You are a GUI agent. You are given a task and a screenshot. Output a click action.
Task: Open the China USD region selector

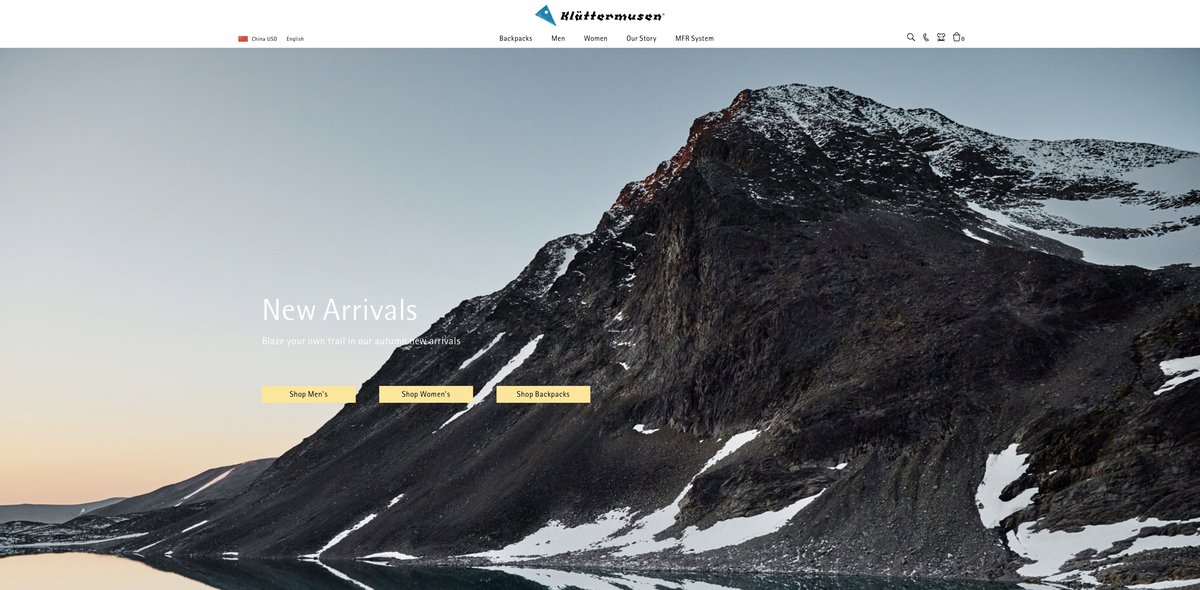264,39
